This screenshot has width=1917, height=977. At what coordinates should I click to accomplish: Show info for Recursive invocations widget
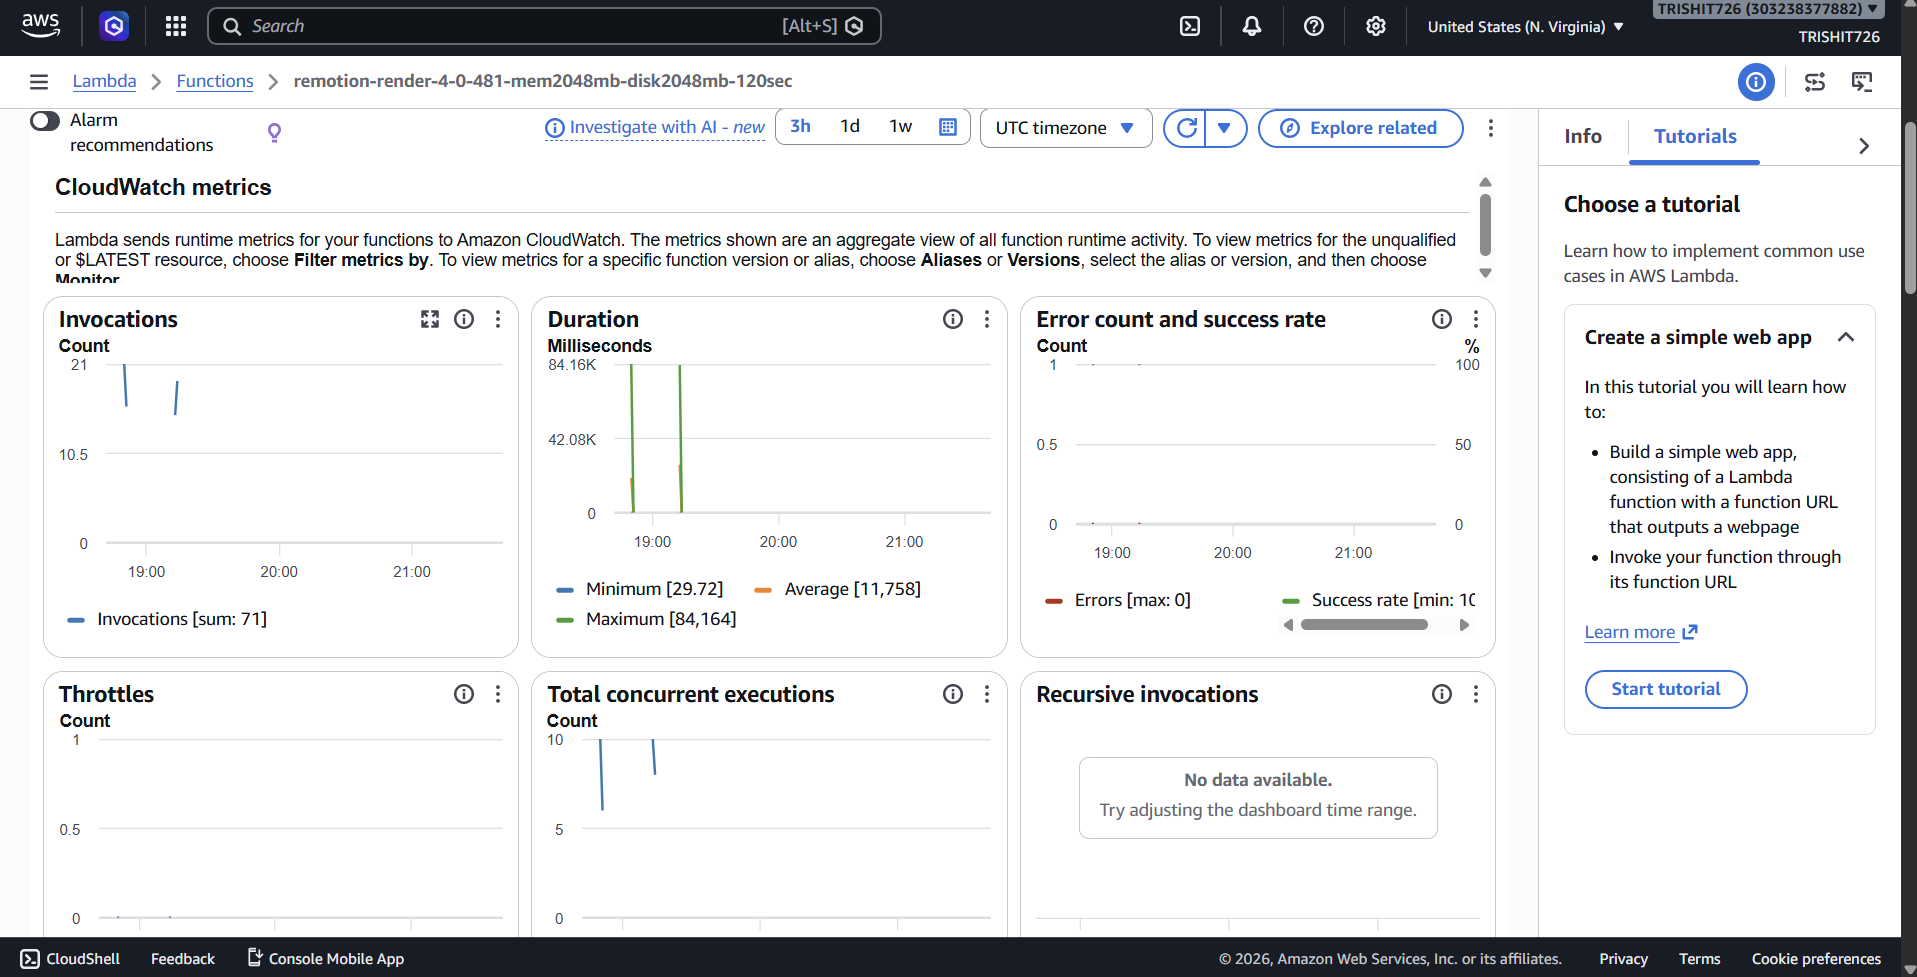coord(1442,694)
